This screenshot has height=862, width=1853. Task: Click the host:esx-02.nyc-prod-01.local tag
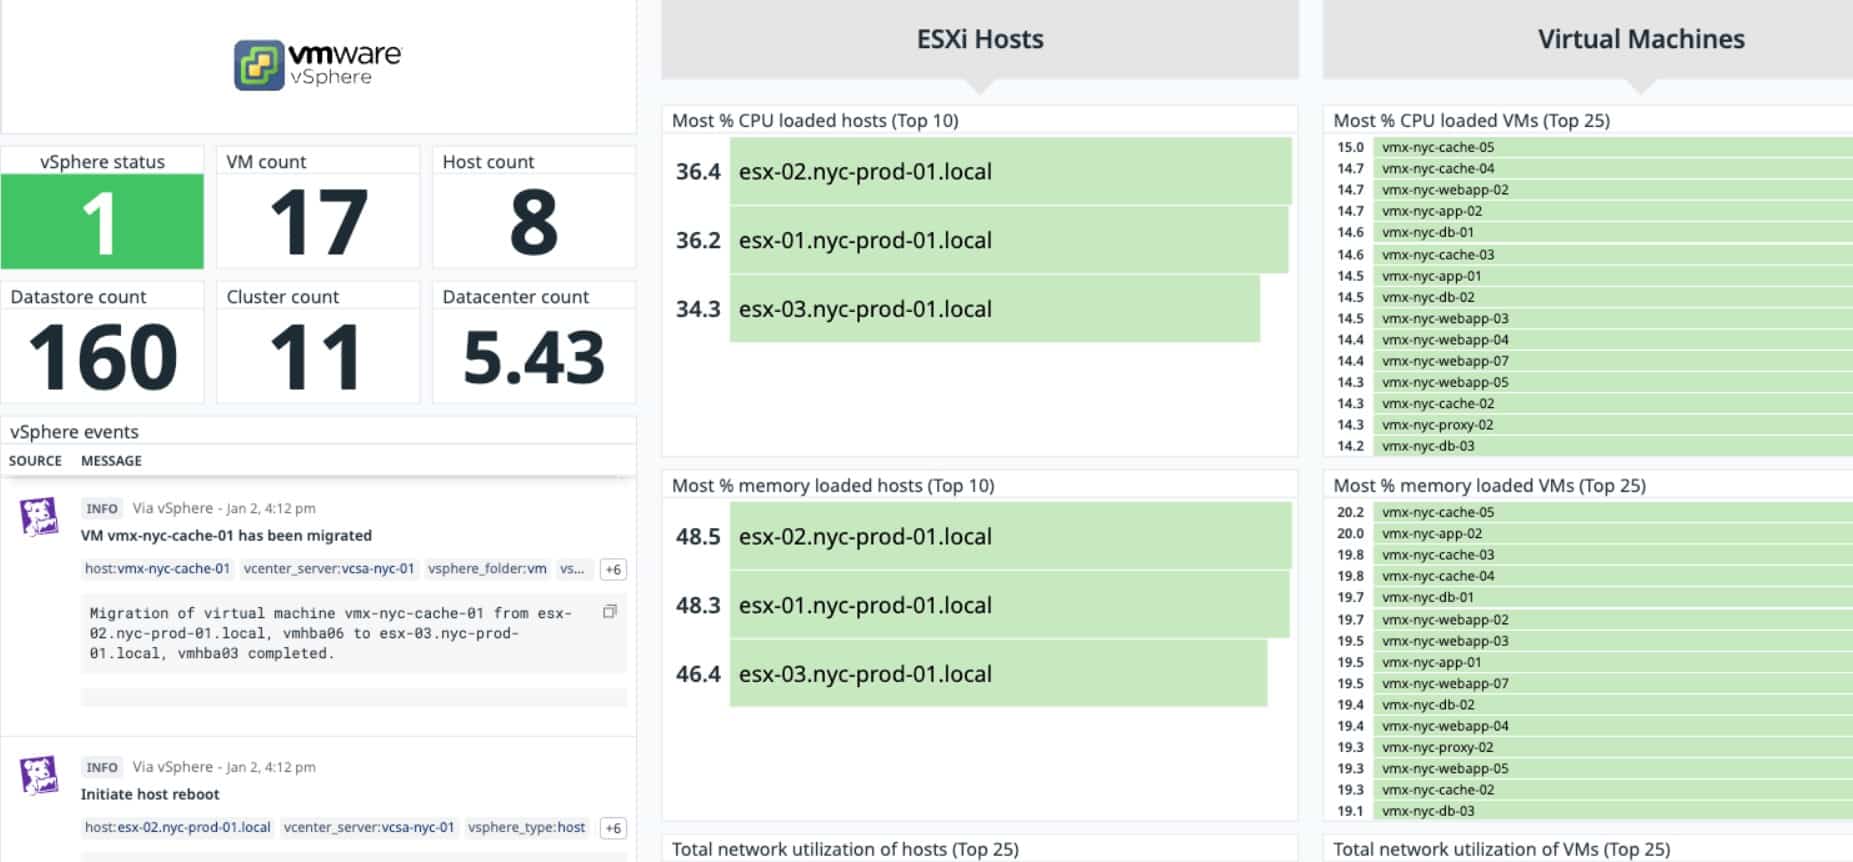(178, 827)
